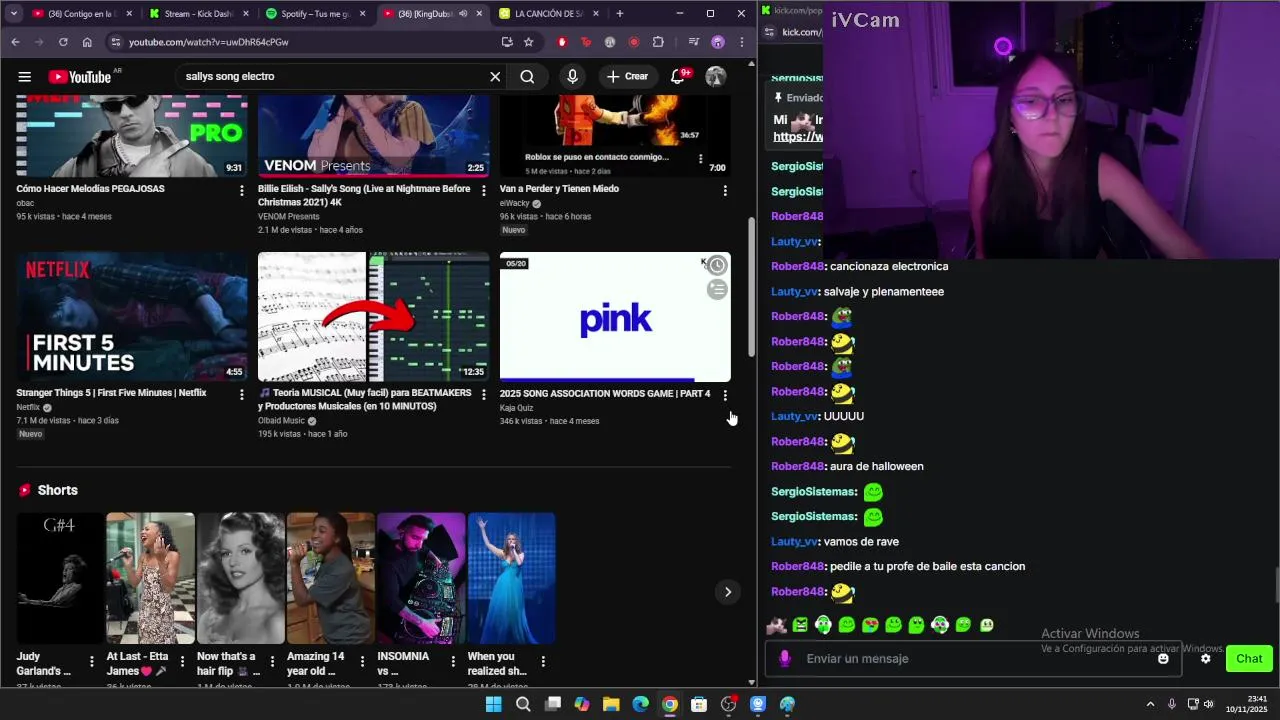Launch Microsoft Edge from taskbar

click(640, 704)
